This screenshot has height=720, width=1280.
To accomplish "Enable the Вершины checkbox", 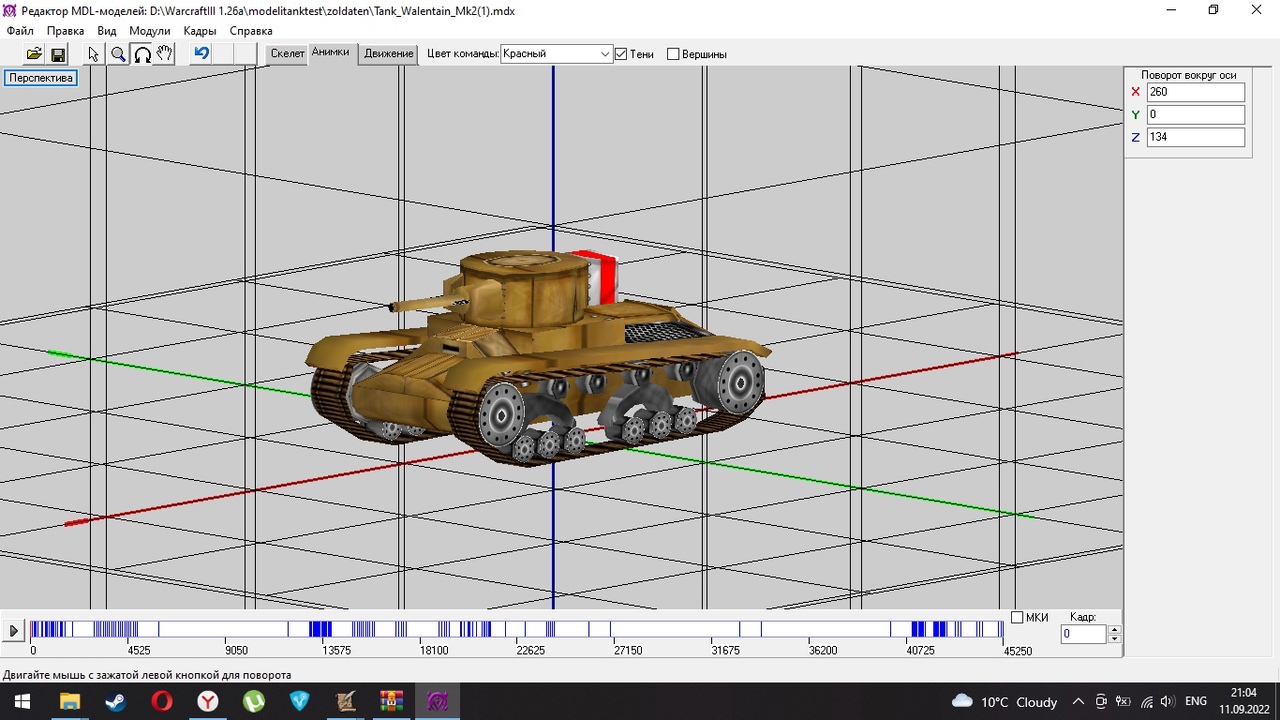I will (673, 54).
